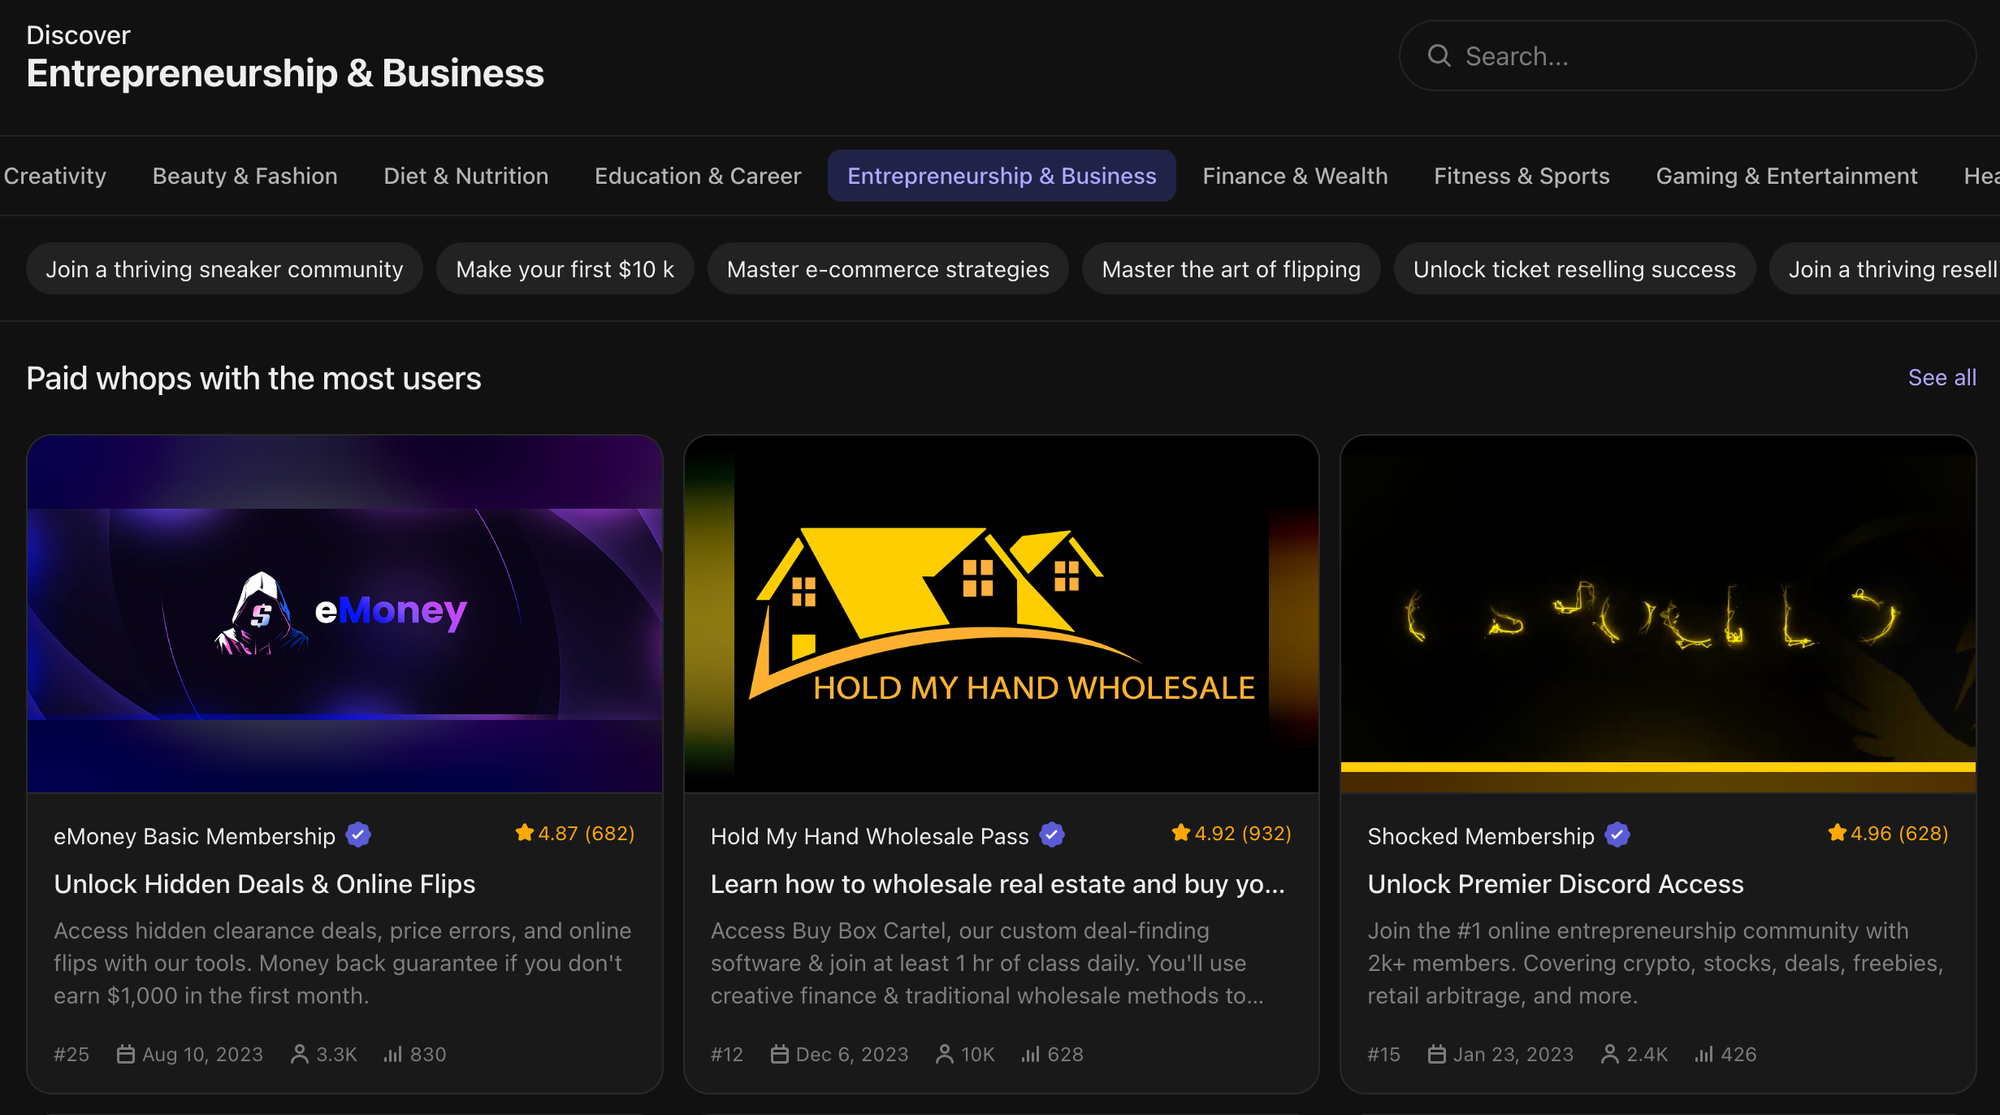Click the Join a thriving sneaker community chip
This screenshot has width=2000, height=1115.
pyautogui.click(x=224, y=268)
